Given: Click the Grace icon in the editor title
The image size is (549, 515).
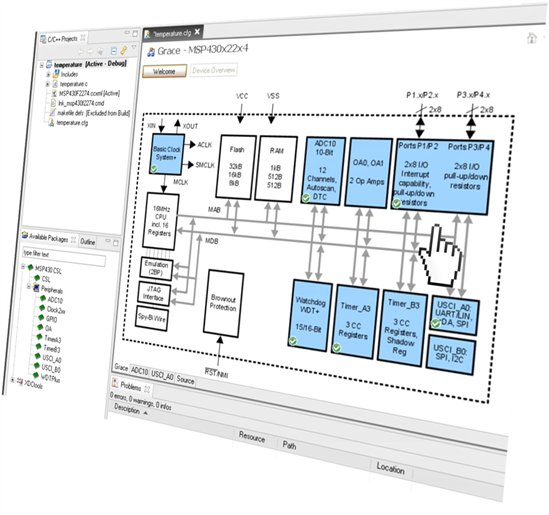Looking at the screenshot, I should point(151,52).
